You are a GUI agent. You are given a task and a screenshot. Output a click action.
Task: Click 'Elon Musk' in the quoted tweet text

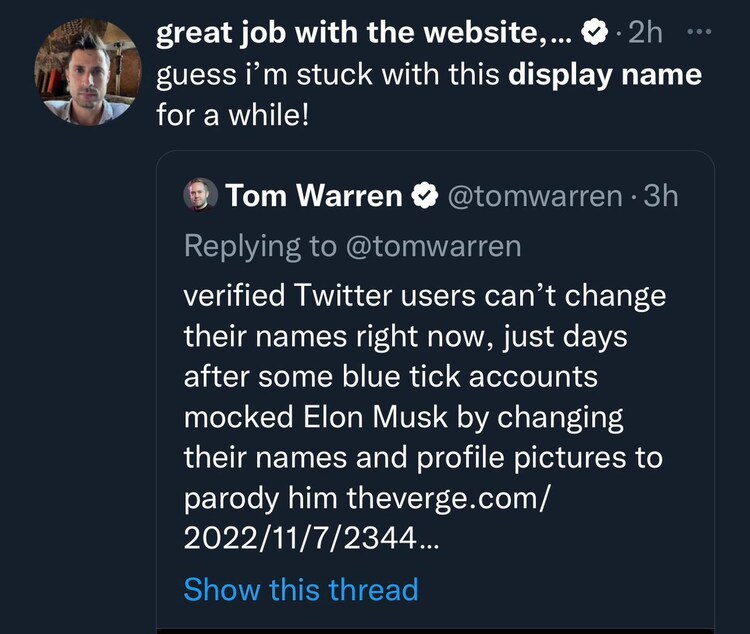pos(384,417)
